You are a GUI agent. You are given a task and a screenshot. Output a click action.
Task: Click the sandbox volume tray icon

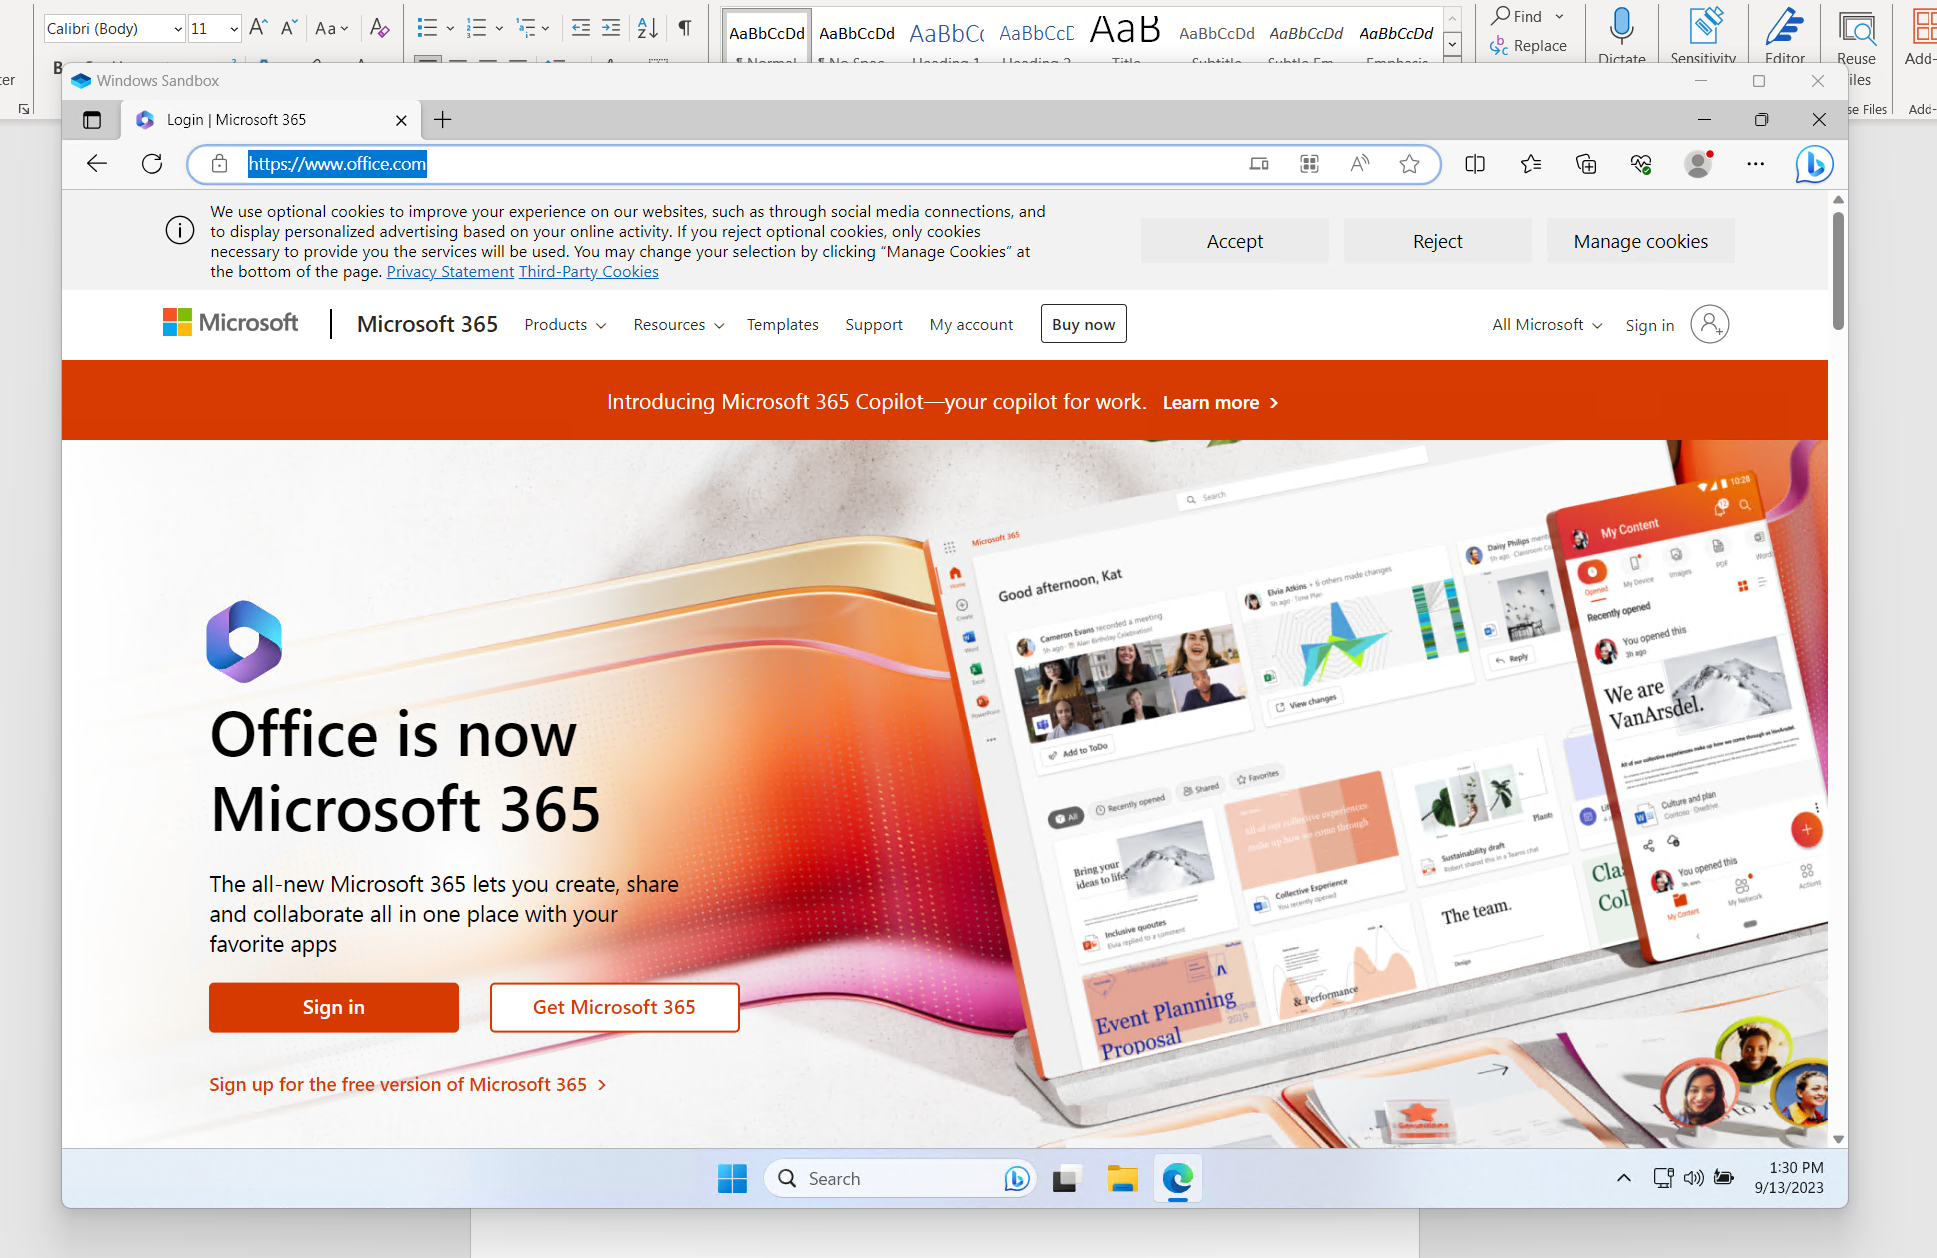tap(1693, 1178)
